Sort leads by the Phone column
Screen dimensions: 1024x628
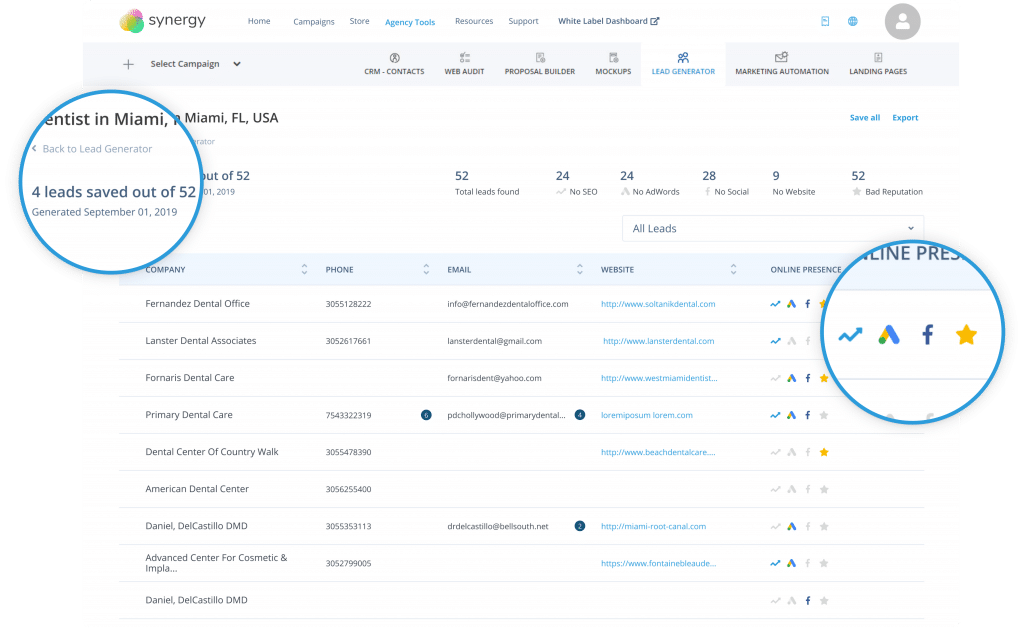tap(426, 270)
